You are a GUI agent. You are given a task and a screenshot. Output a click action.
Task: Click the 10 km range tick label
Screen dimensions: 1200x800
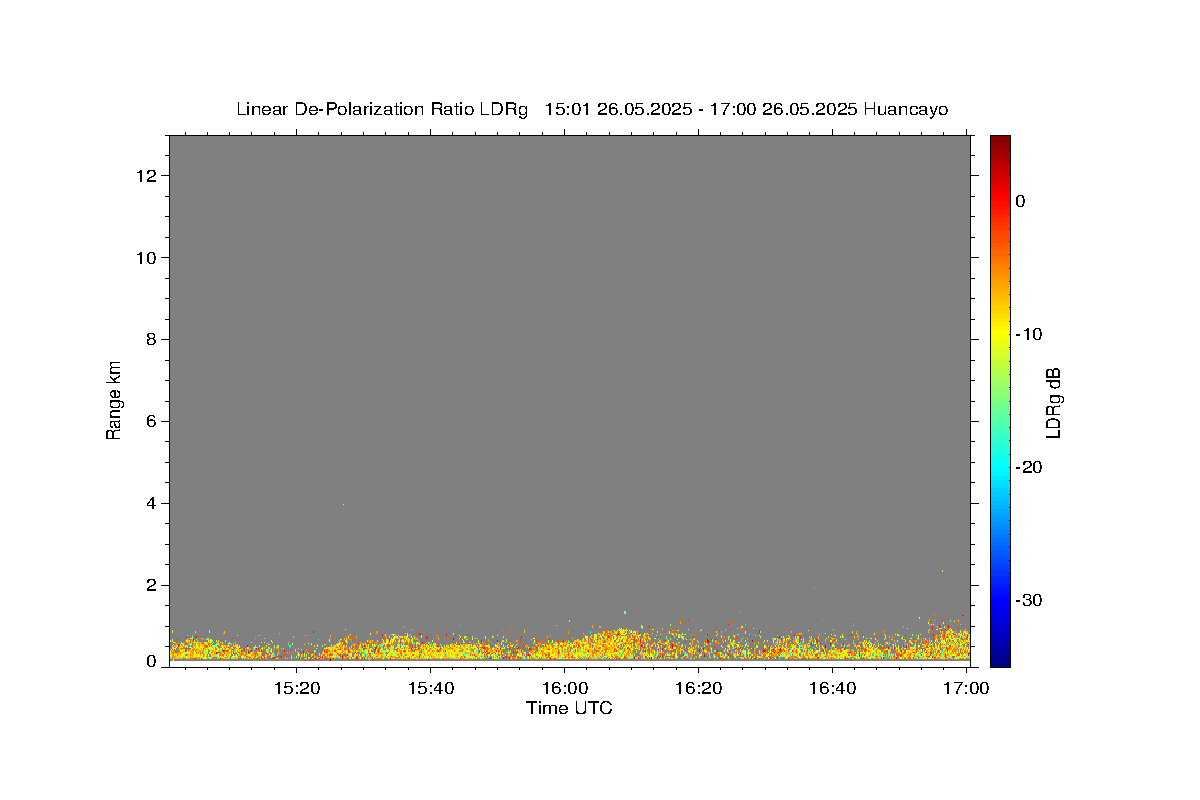pyautogui.click(x=148, y=258)
